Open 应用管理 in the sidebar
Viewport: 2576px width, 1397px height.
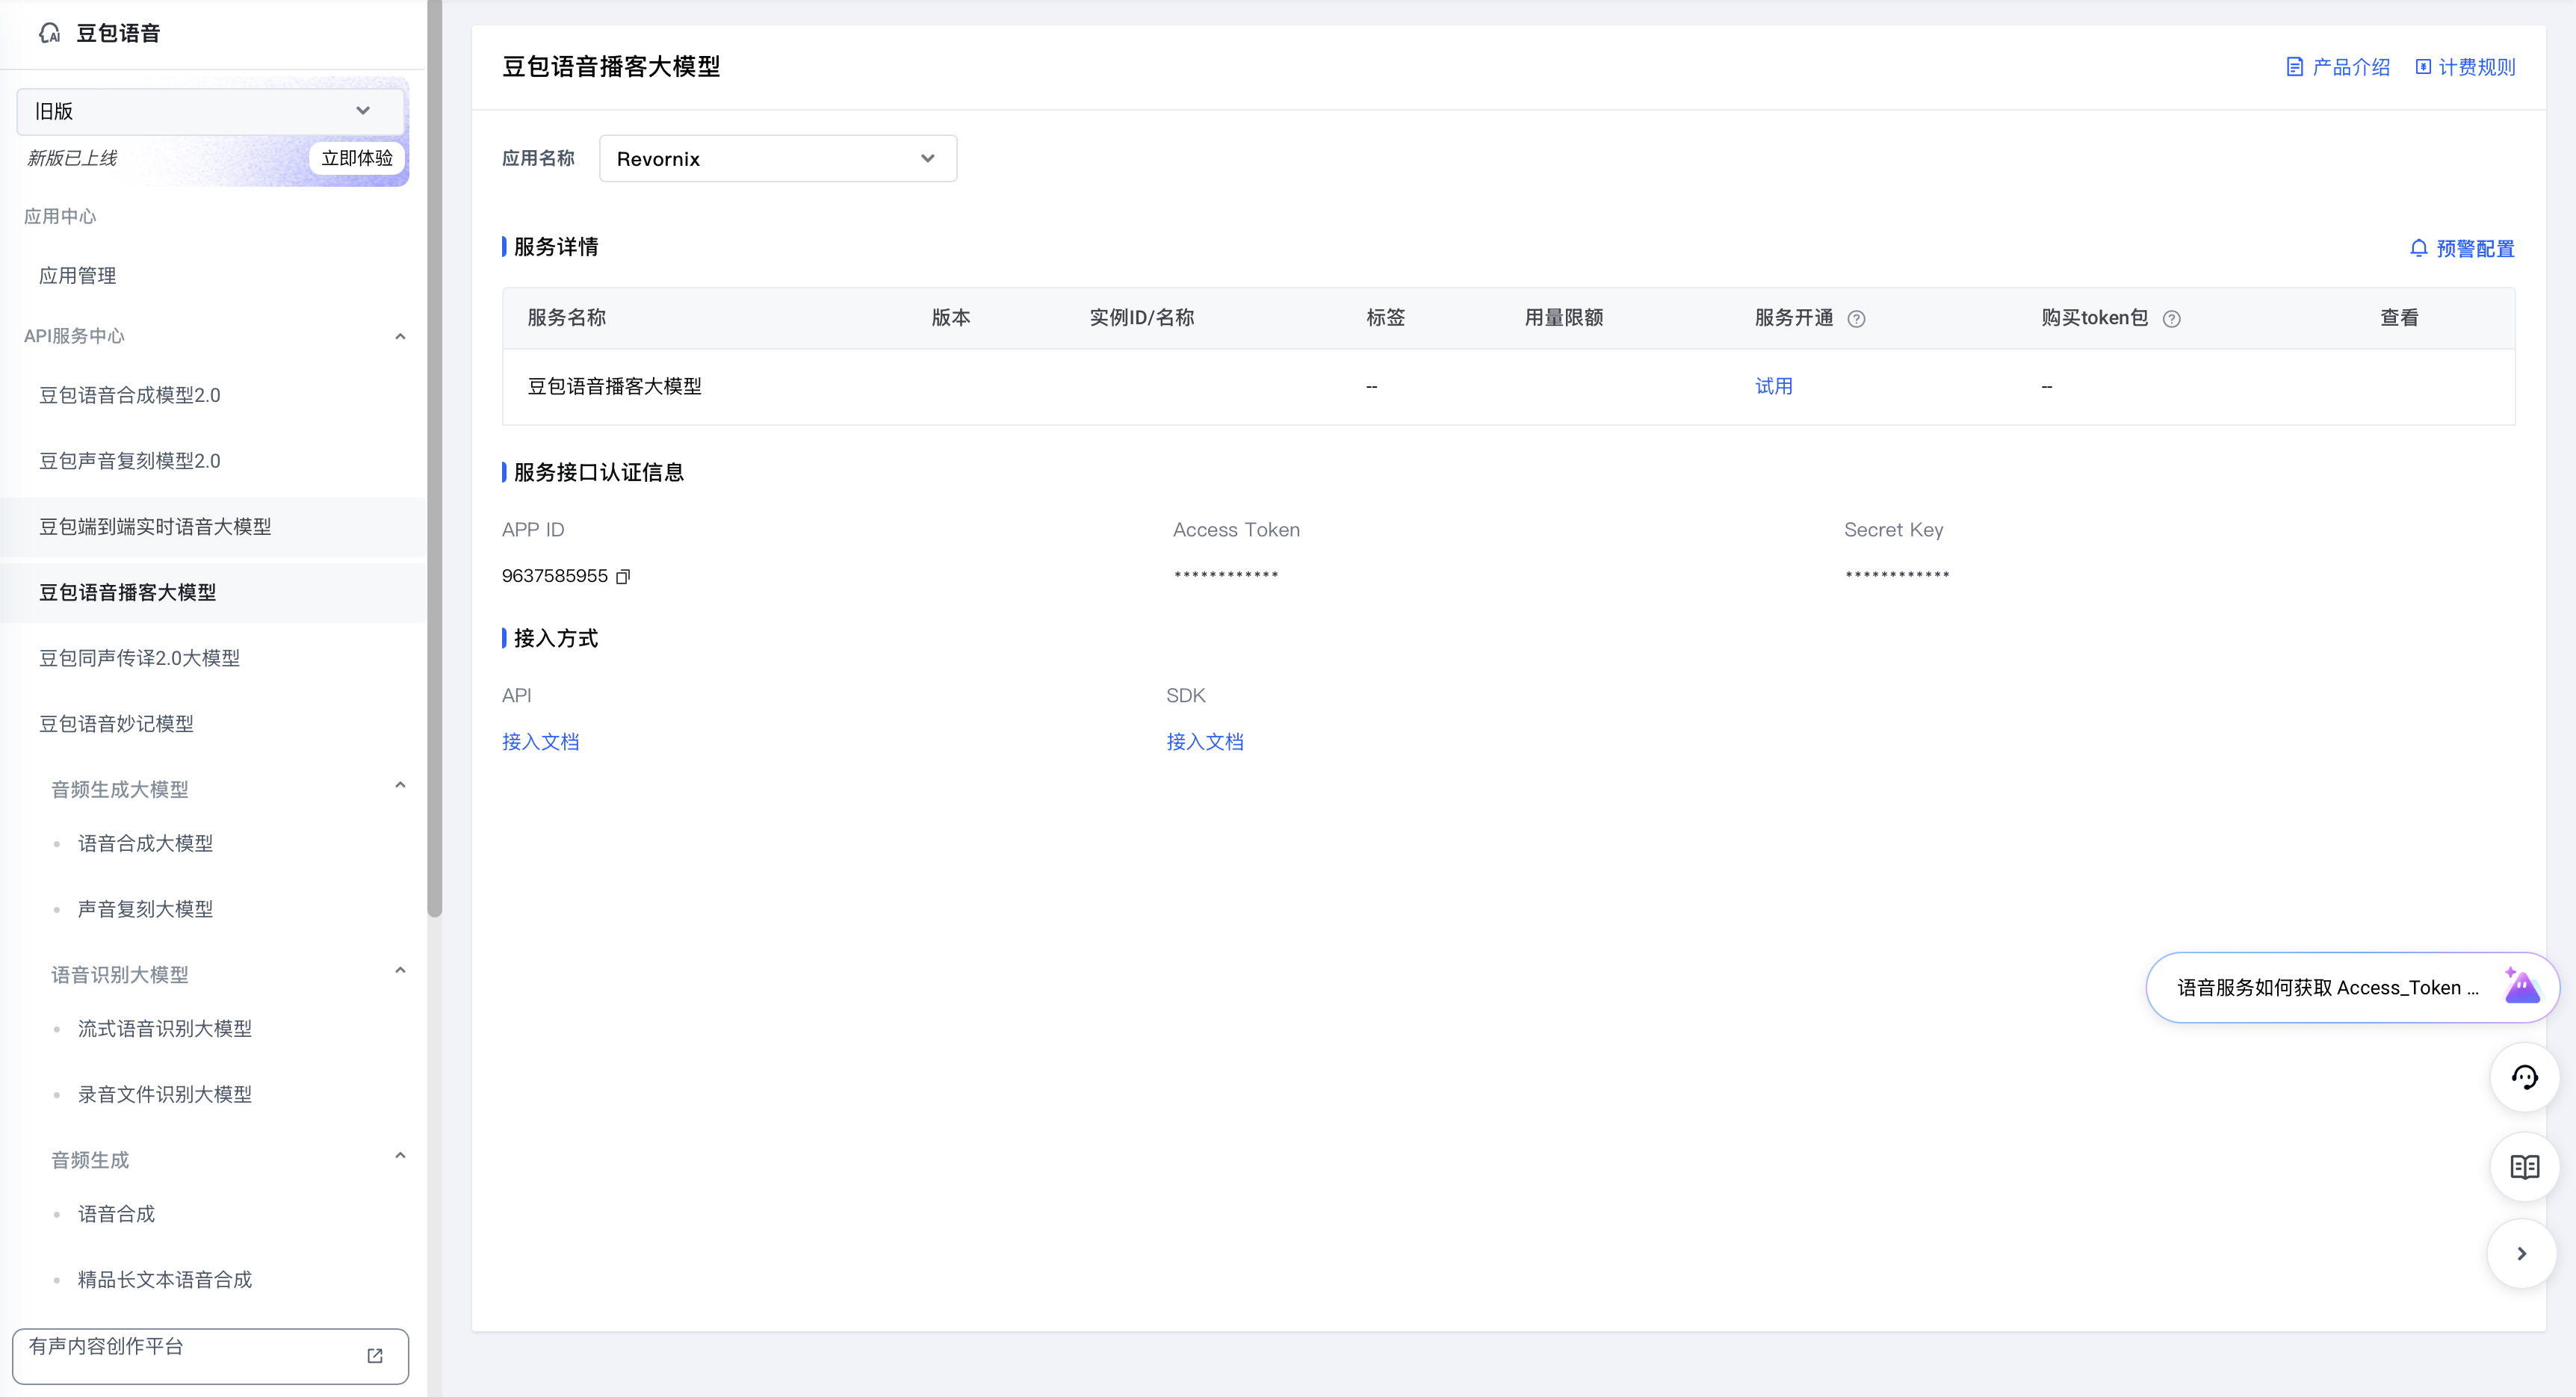click(78, 276)
